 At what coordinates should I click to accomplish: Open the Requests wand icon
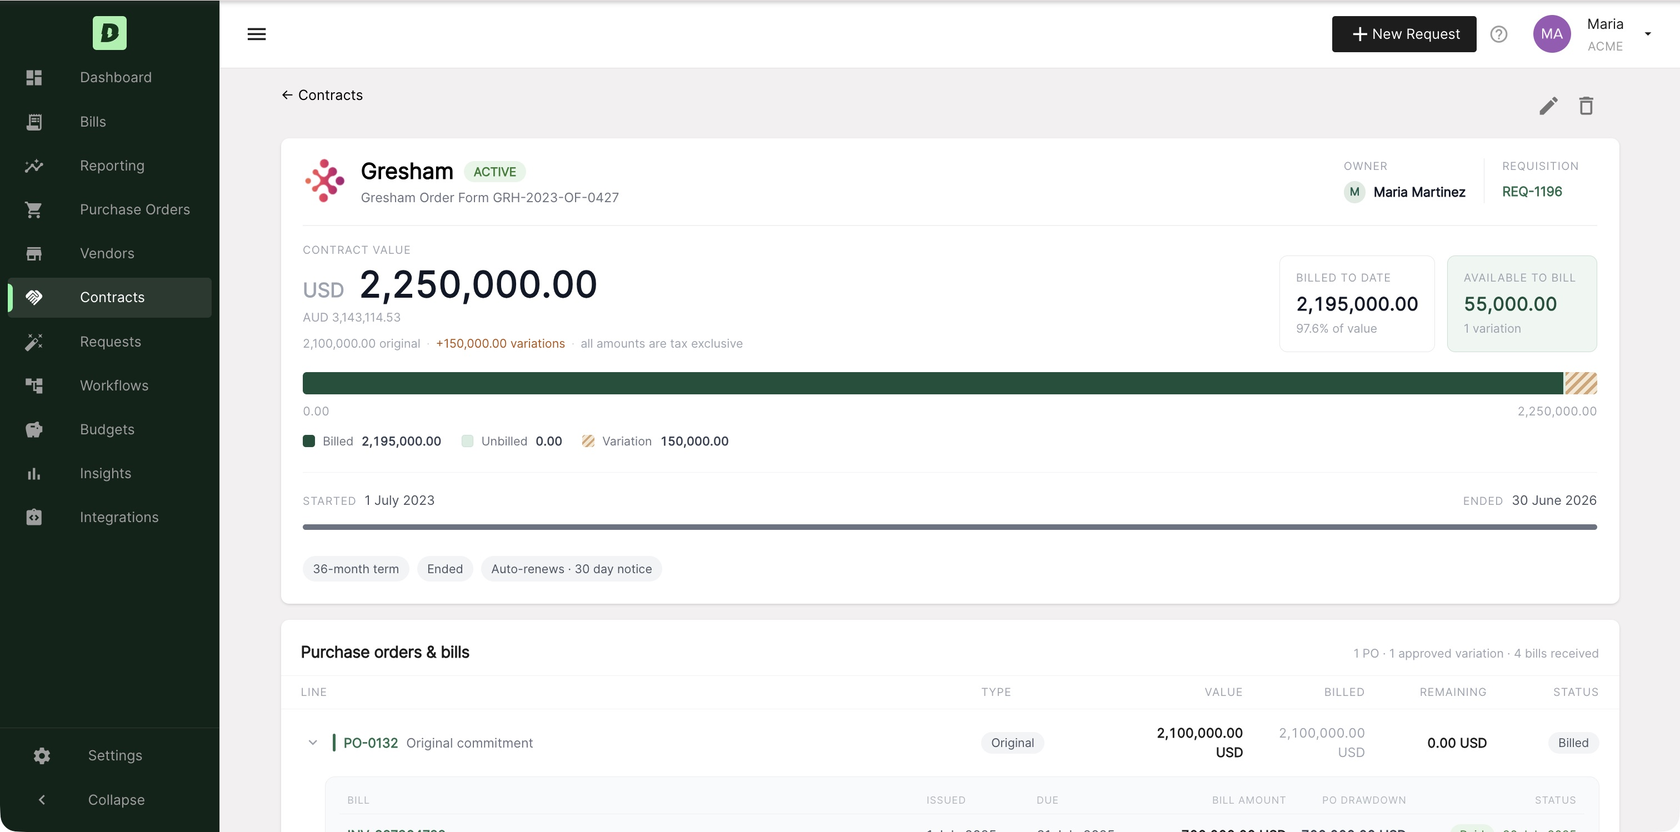34,341
